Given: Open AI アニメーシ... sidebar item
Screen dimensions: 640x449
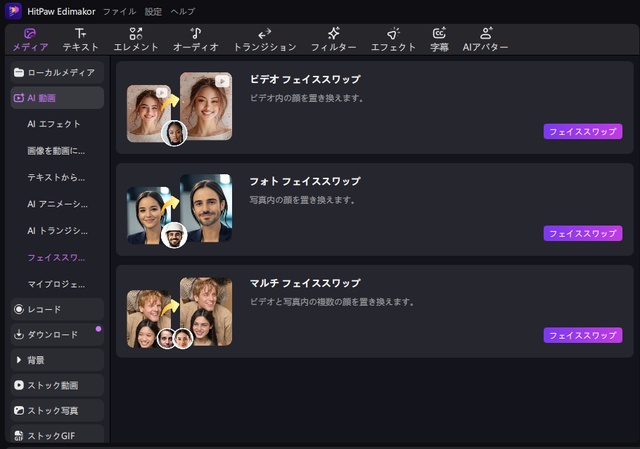Looking at the screenshot, I should tap(57, 204).
